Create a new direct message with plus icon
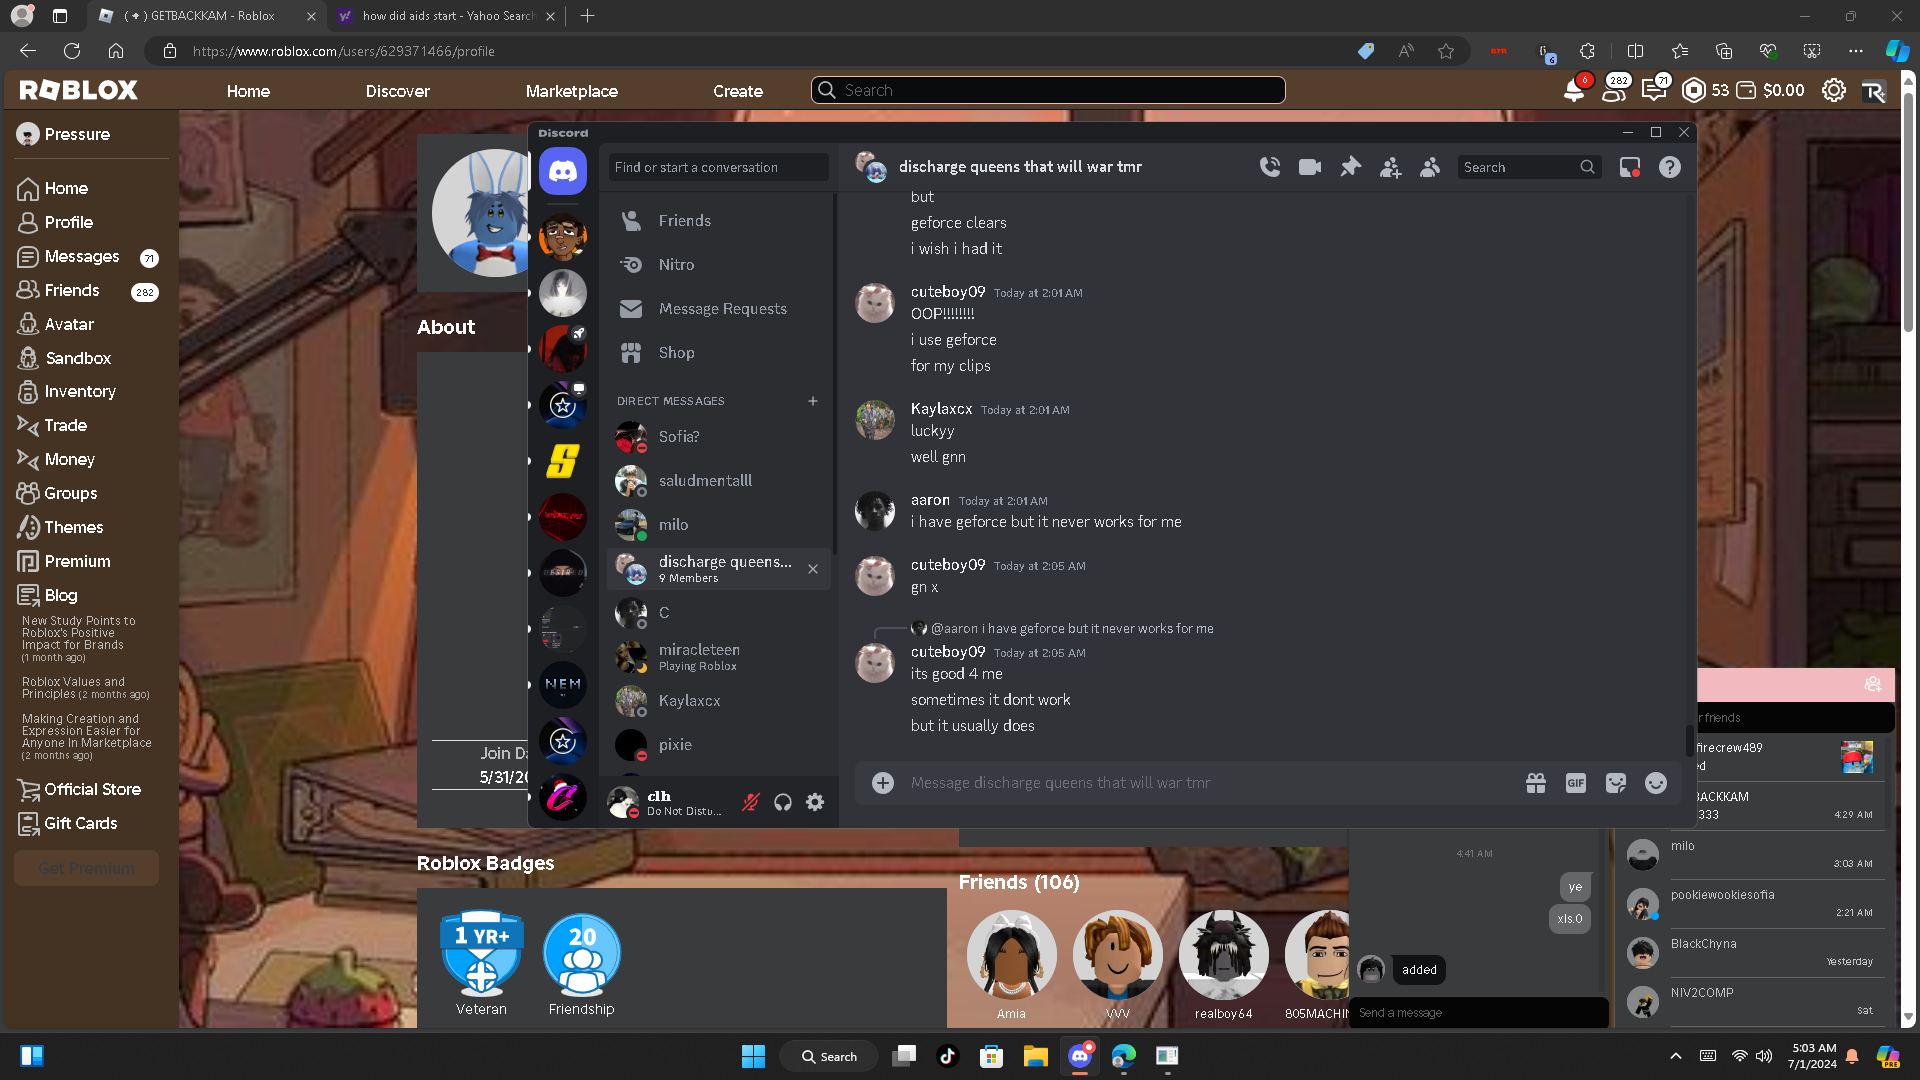 point(813,401)
